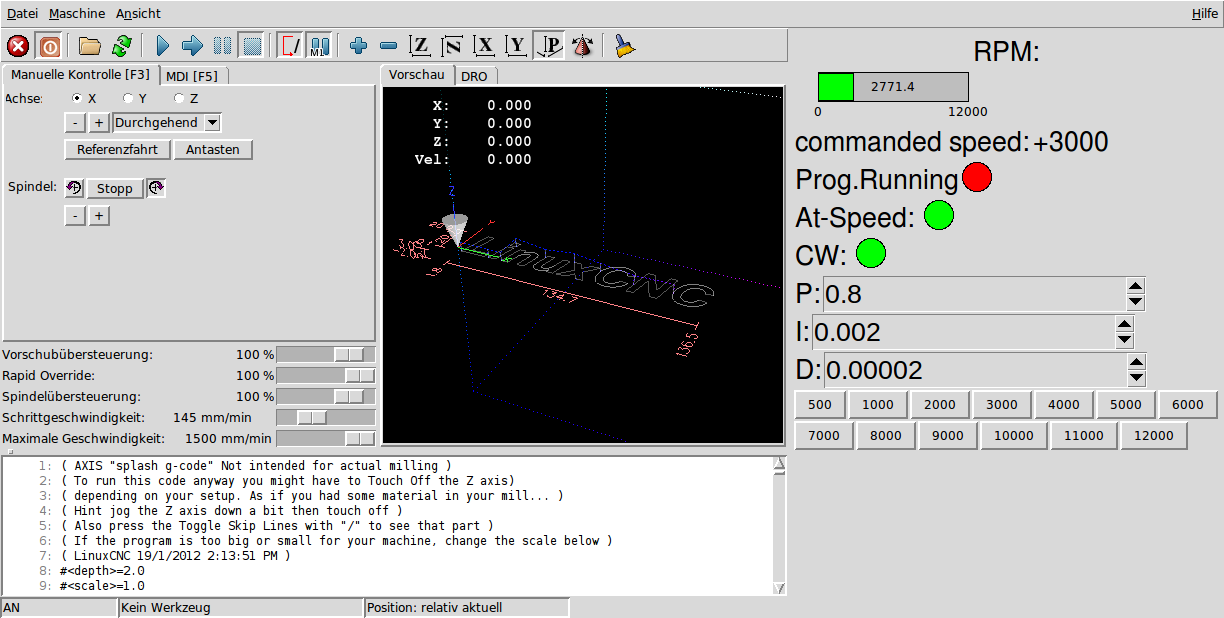
Task: Decrease the I value with down arrow
Action: pyautogui.click(x=1125, y=340)
